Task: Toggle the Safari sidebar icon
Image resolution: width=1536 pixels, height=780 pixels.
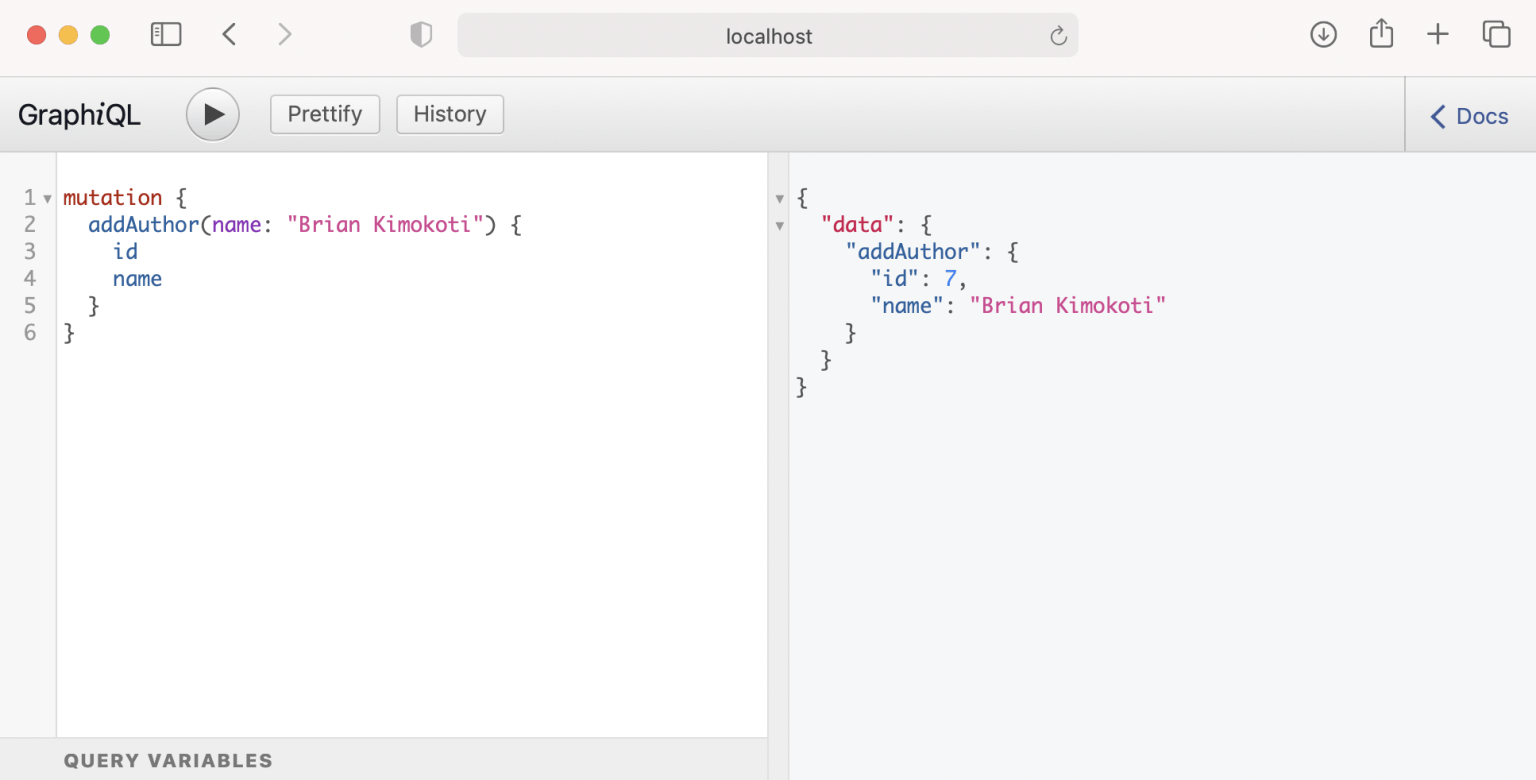Action: (166, 35)
